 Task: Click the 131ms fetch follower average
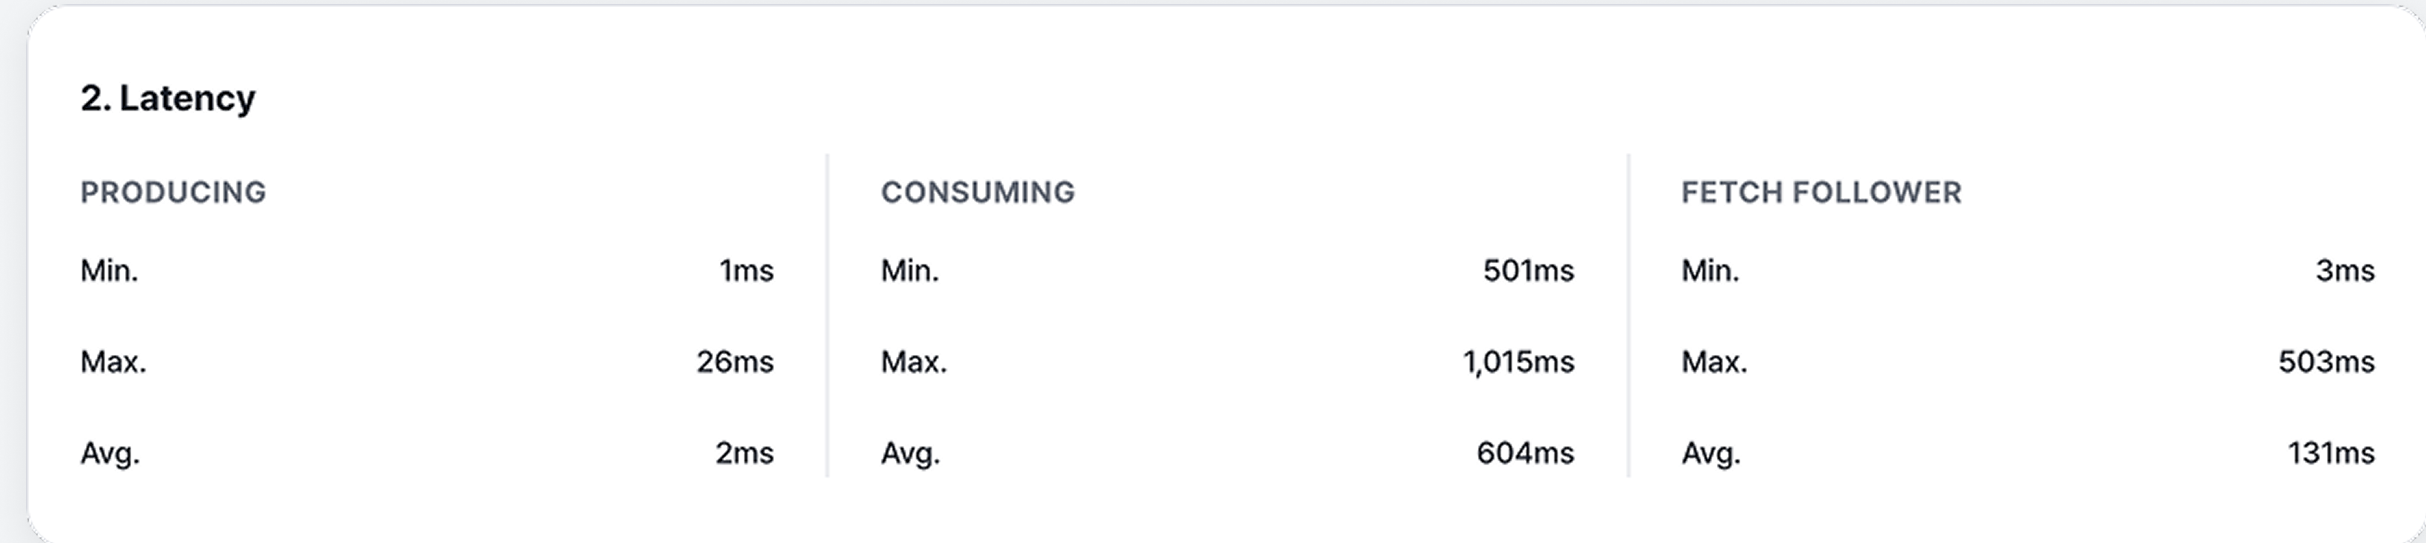pos(2331,454)
